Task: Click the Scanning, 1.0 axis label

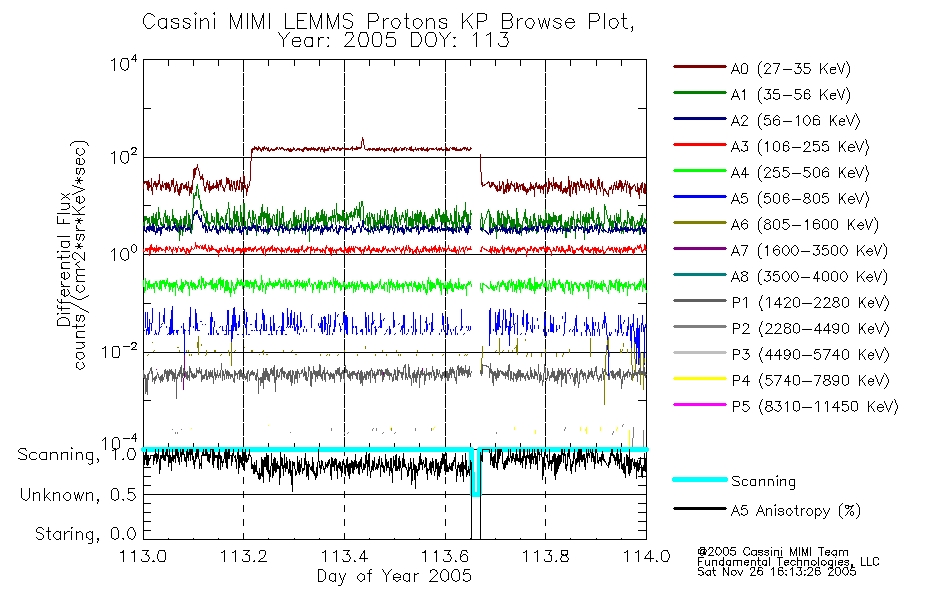Action: [77, 455]
